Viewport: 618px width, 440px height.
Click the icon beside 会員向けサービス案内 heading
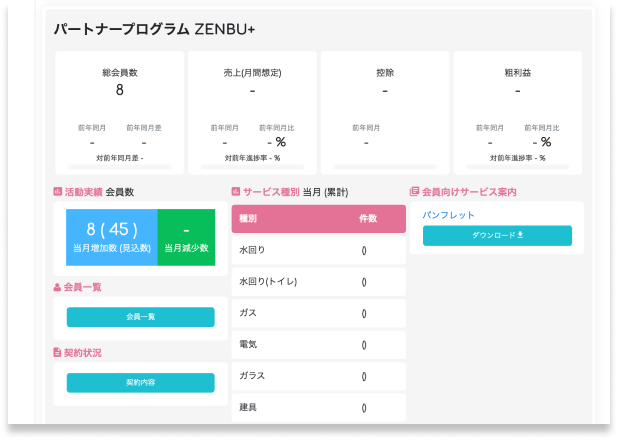[x=415, y=191]
